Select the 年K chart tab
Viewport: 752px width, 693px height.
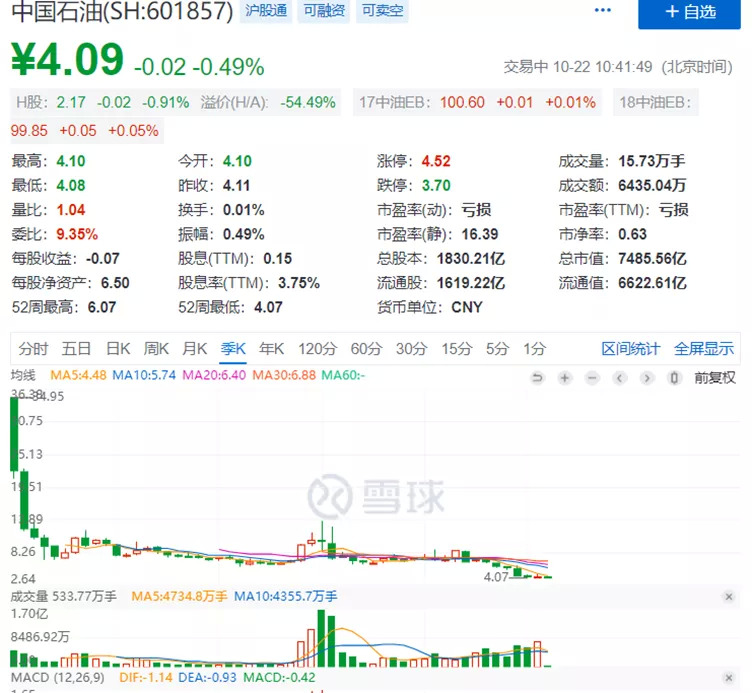coord(271,349)
